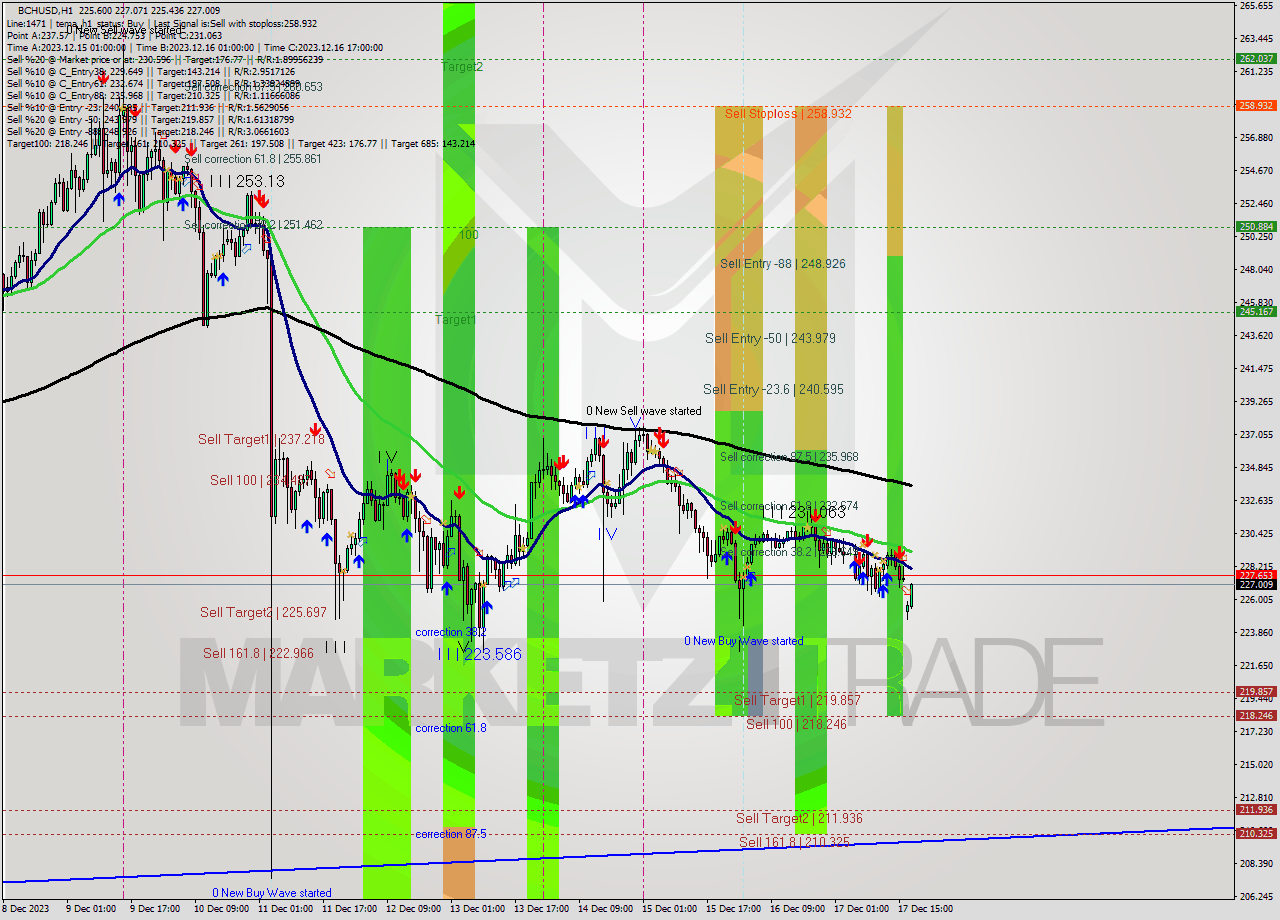The height and width of the screenshot is (920, 1280).
Task: Click the '0 New Sell wave started' label near 14 Dec
Action: [x=644, y=411]
